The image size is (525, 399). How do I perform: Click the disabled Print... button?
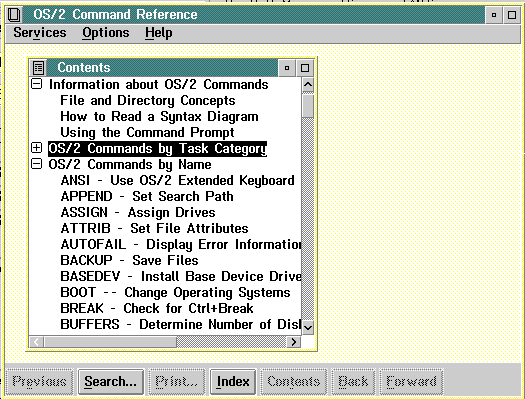[x=176, y=382]
